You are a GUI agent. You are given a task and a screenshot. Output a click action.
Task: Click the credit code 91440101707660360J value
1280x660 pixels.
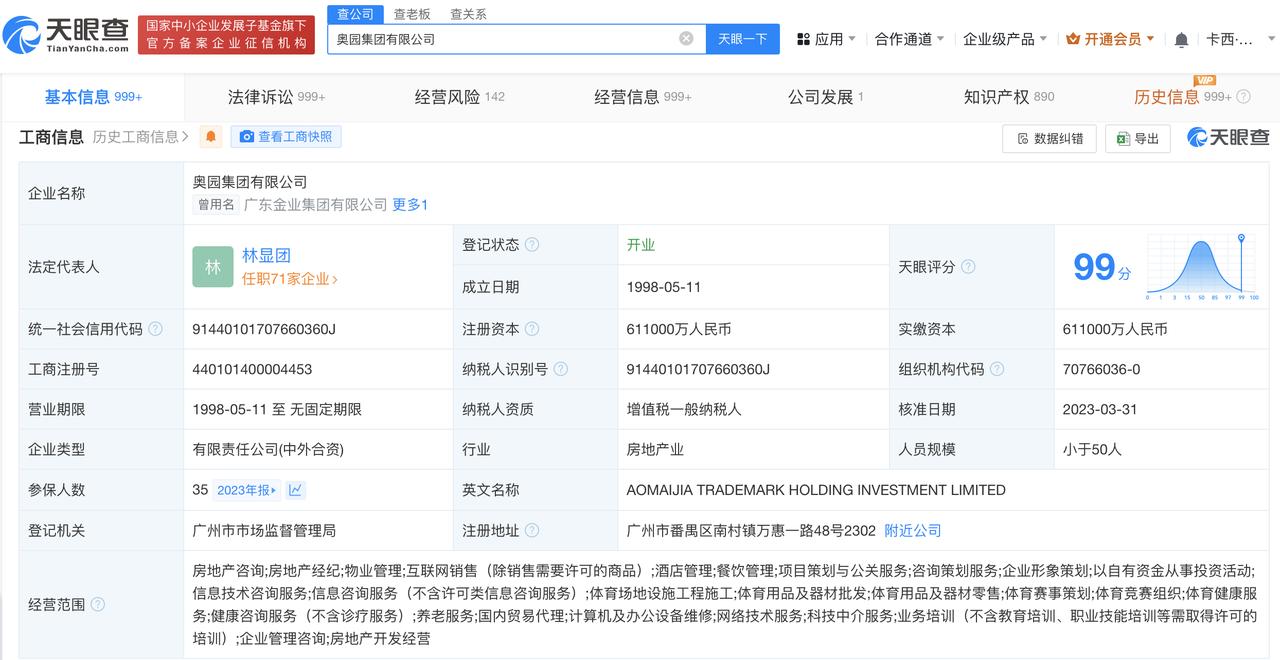pyautogui.click(x=264, y=329)
